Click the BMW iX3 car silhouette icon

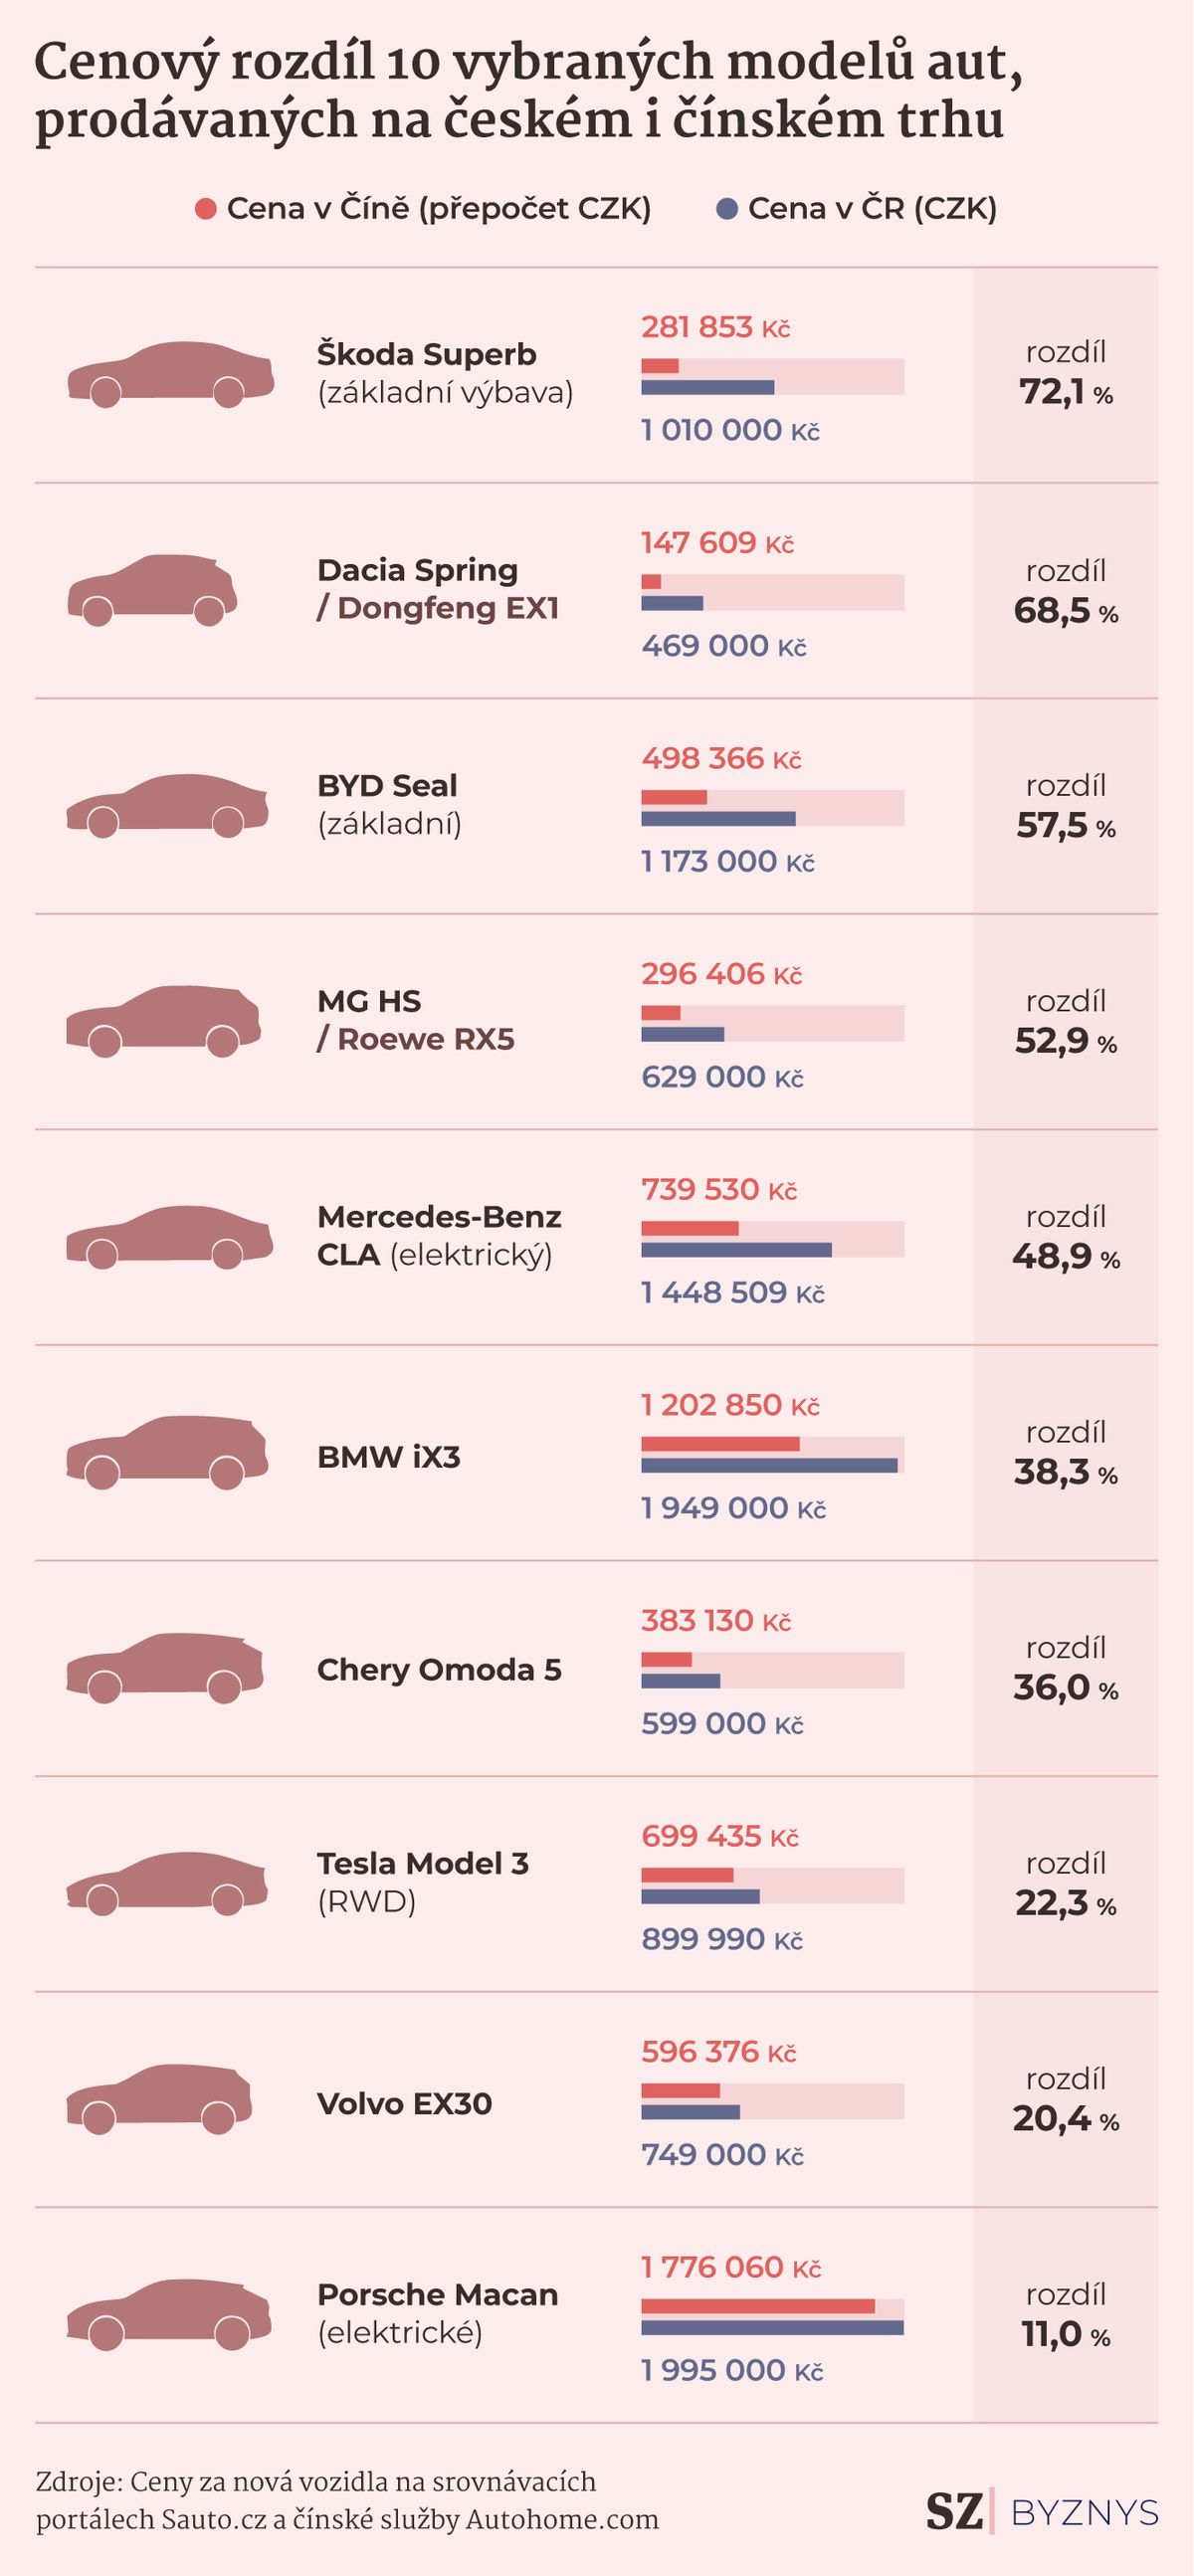[x=167, y=1453]
